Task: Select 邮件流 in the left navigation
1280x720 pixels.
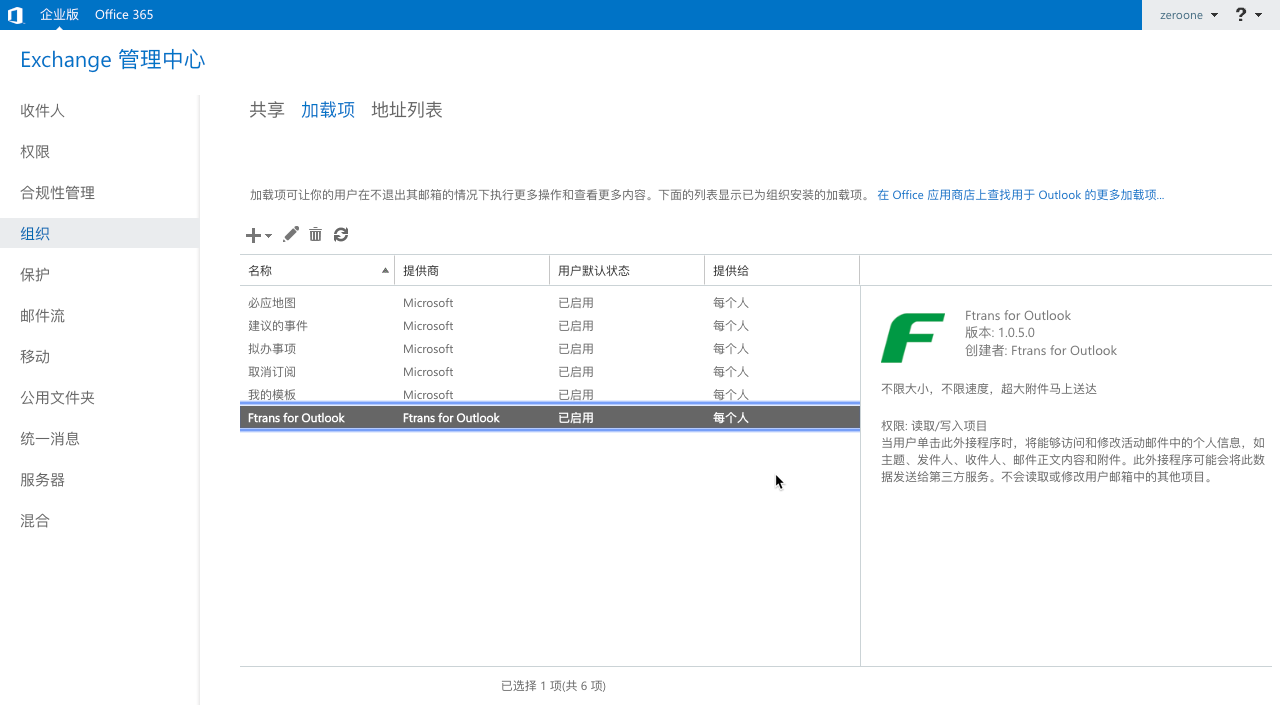Action: [42, 315]
